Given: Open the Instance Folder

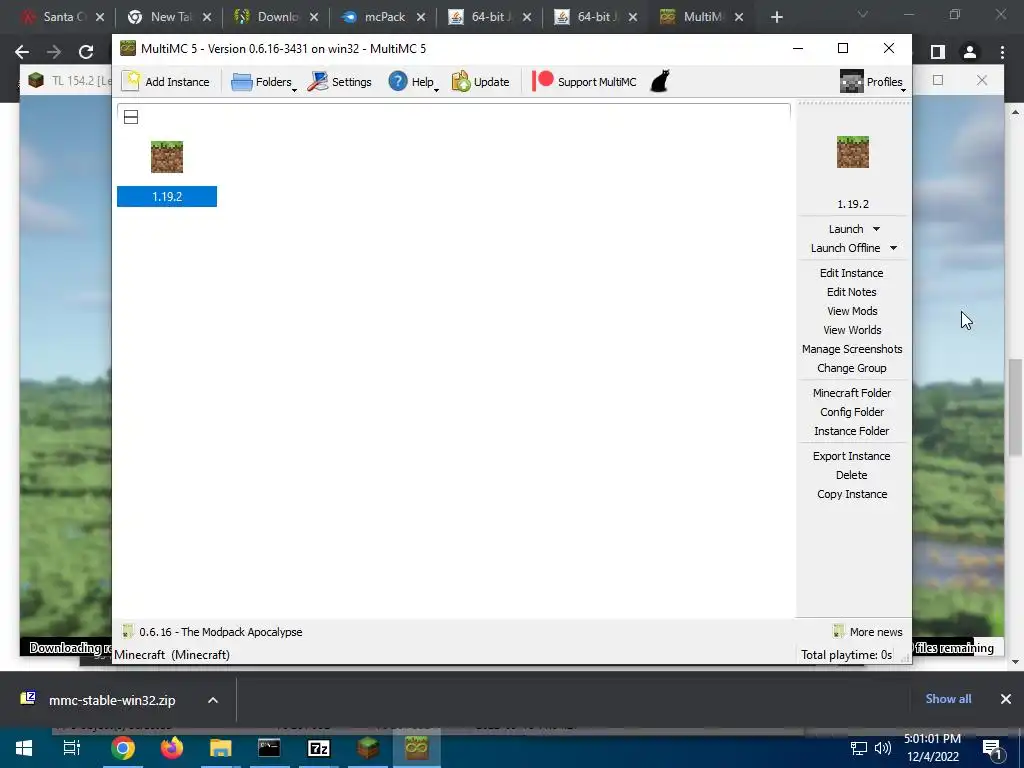Looking at the screenshot, I should 852,430.
